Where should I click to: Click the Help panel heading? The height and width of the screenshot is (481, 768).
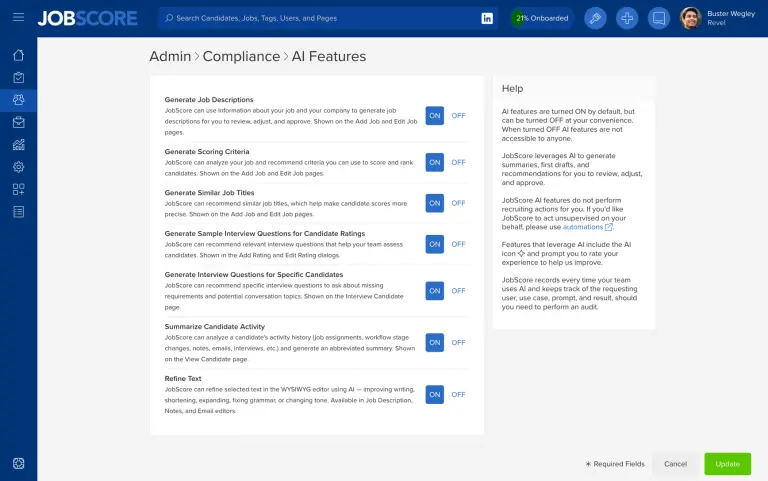click(512, 89)
